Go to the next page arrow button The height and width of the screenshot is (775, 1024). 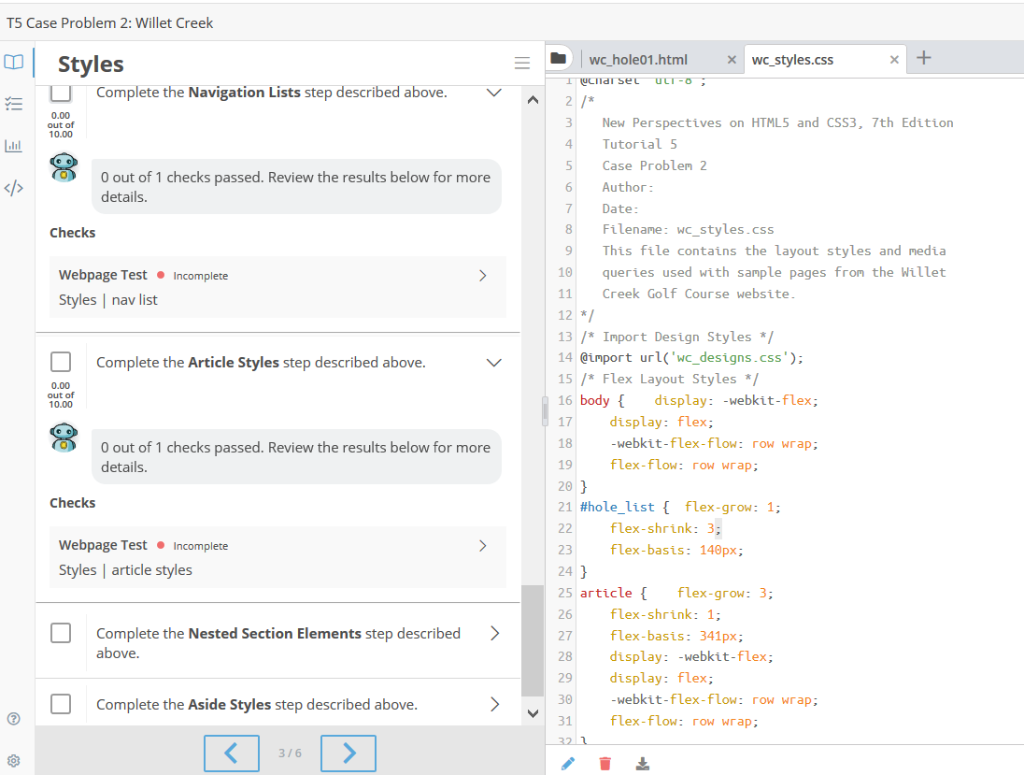point(348,753)
